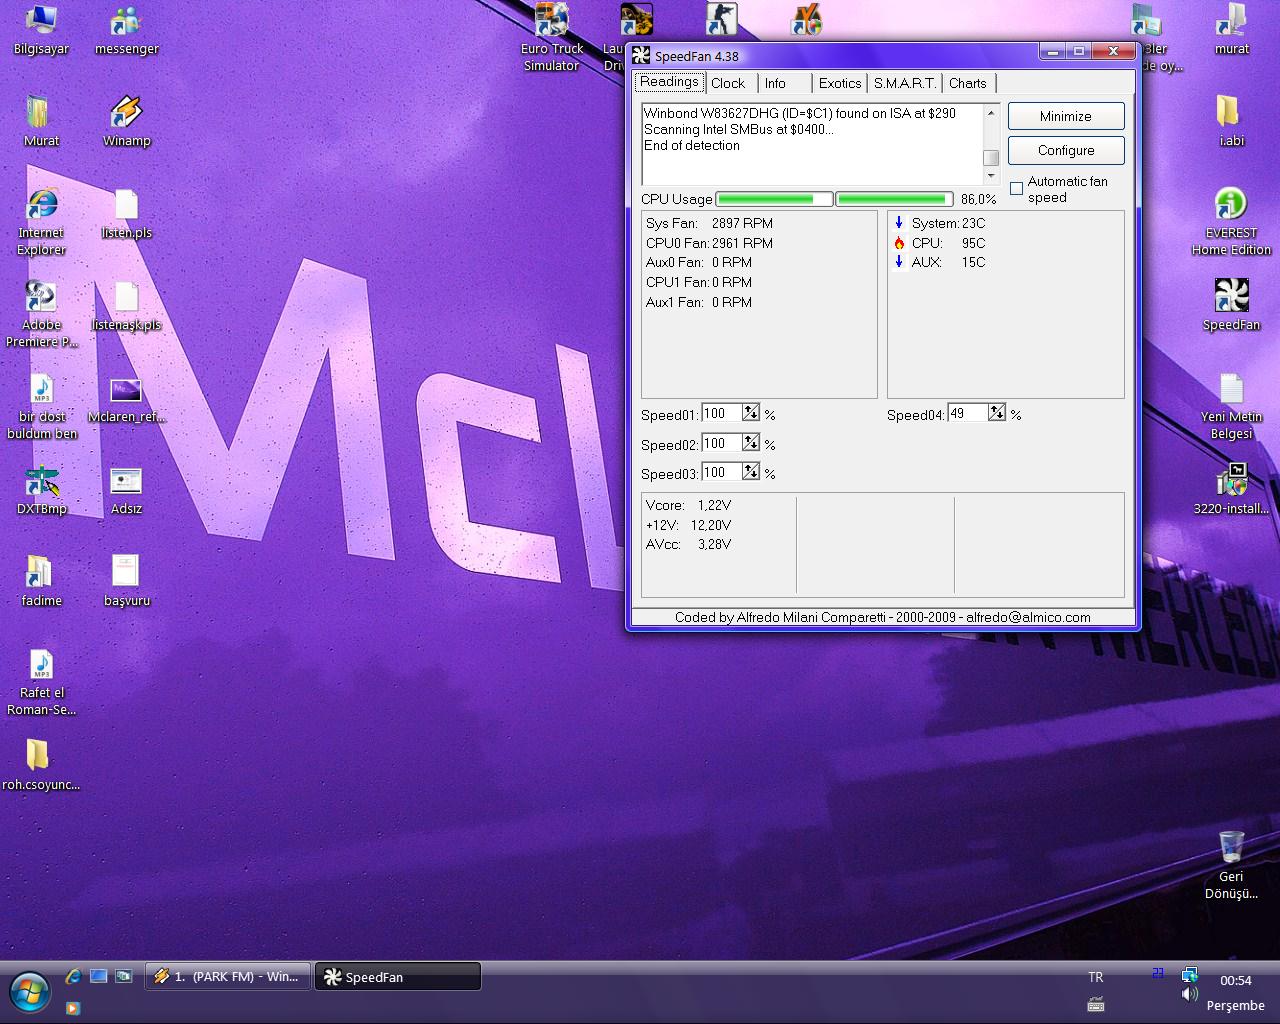Click the Speed01 spinner arrows
1280x1024 pixels.
(x=751, y=413)
